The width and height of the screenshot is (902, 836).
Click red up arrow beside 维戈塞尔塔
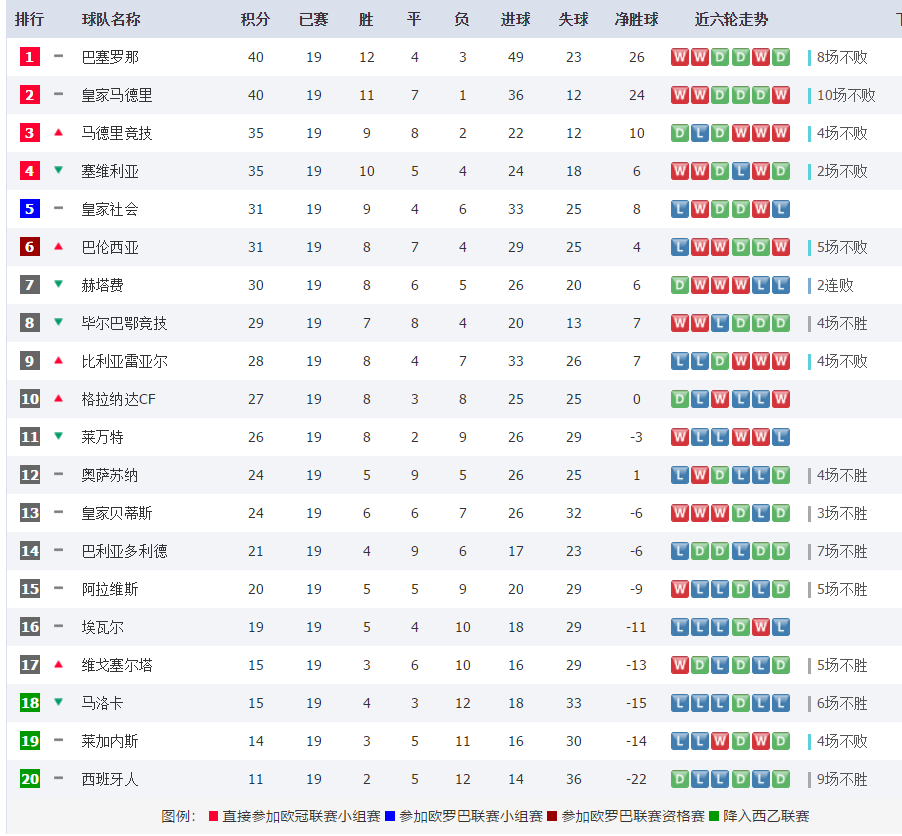(58, 665)
